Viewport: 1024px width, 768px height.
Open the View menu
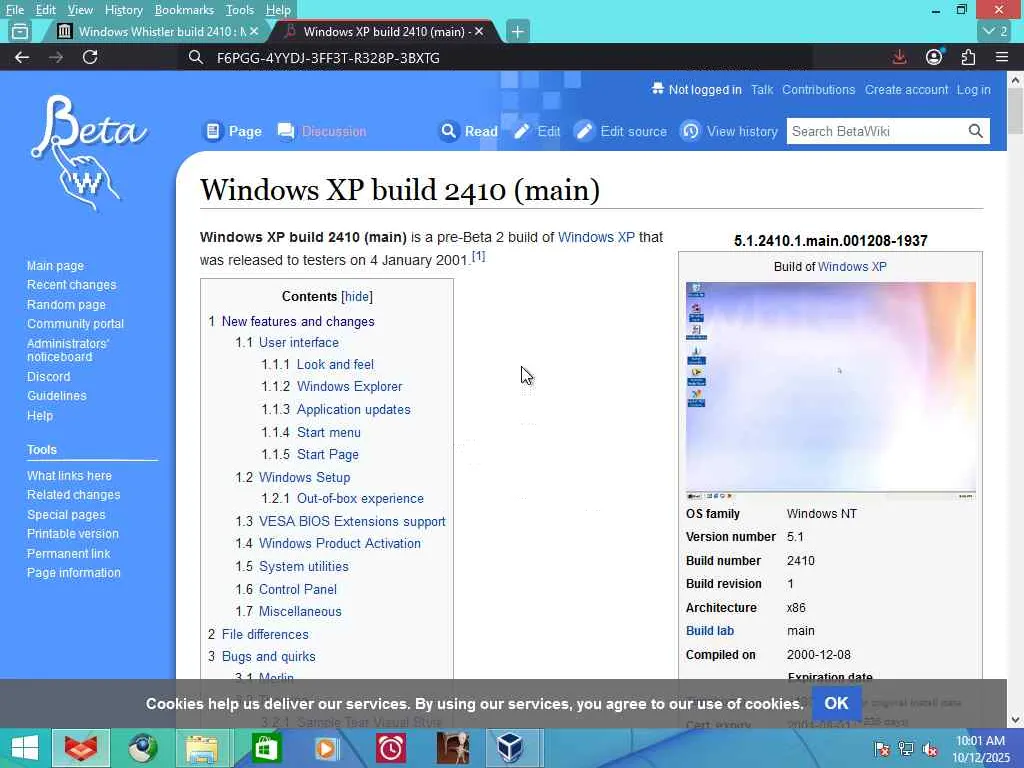(80, 10)
